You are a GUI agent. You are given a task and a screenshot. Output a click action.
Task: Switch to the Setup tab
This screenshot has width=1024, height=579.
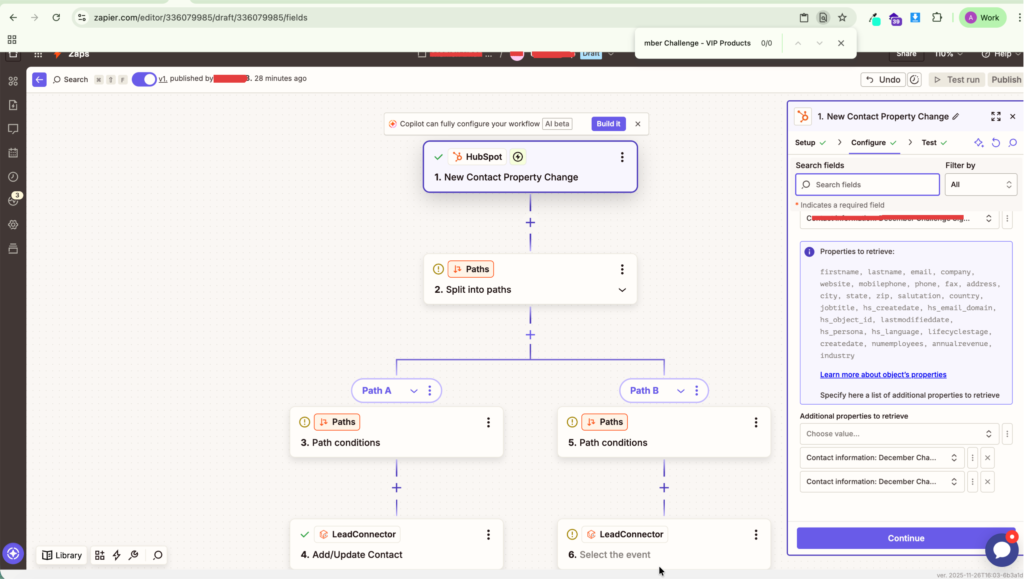pyautogui.click(x=810, y=142)
